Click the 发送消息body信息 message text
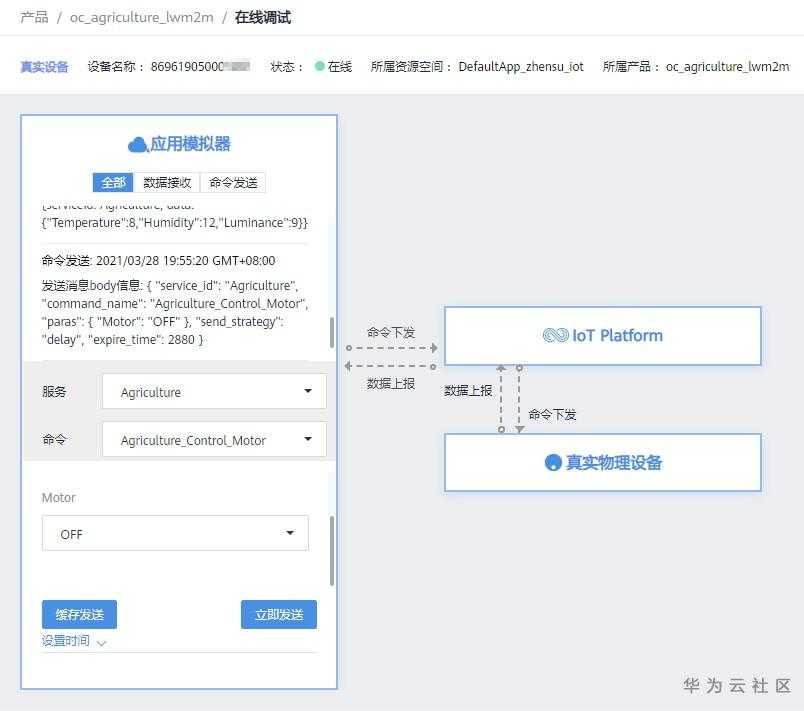Image resolution: width=804 pixels, height=711 pixels. tap(174, 312)
